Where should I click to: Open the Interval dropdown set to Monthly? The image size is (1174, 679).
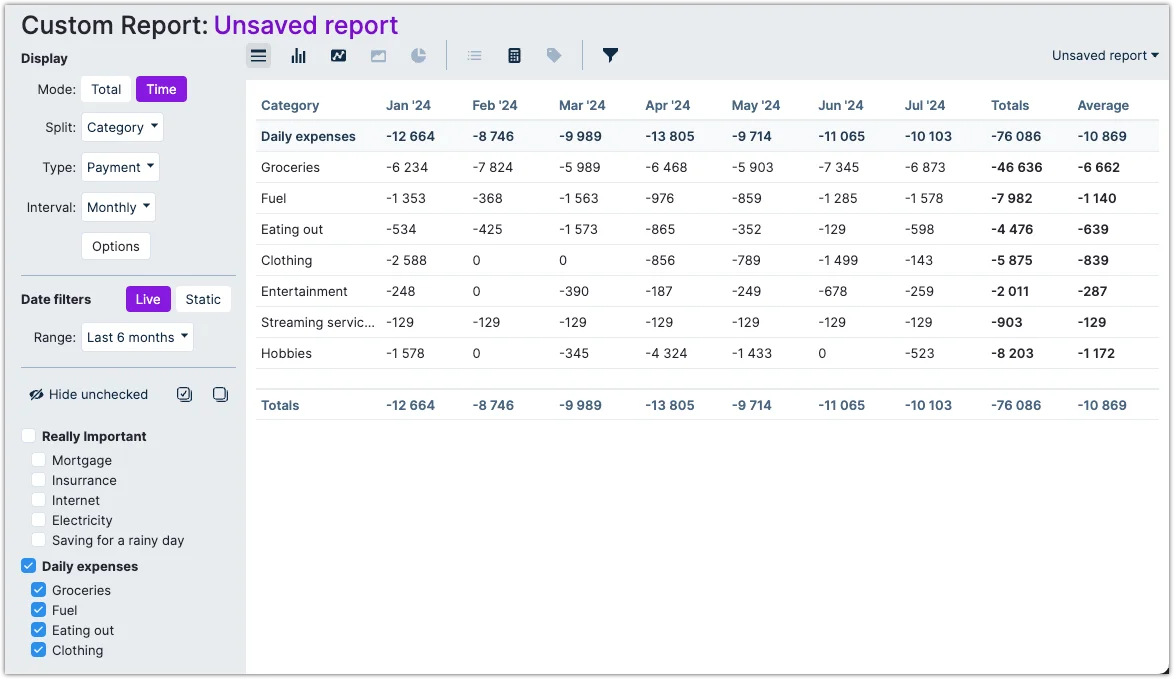(118, 207)
